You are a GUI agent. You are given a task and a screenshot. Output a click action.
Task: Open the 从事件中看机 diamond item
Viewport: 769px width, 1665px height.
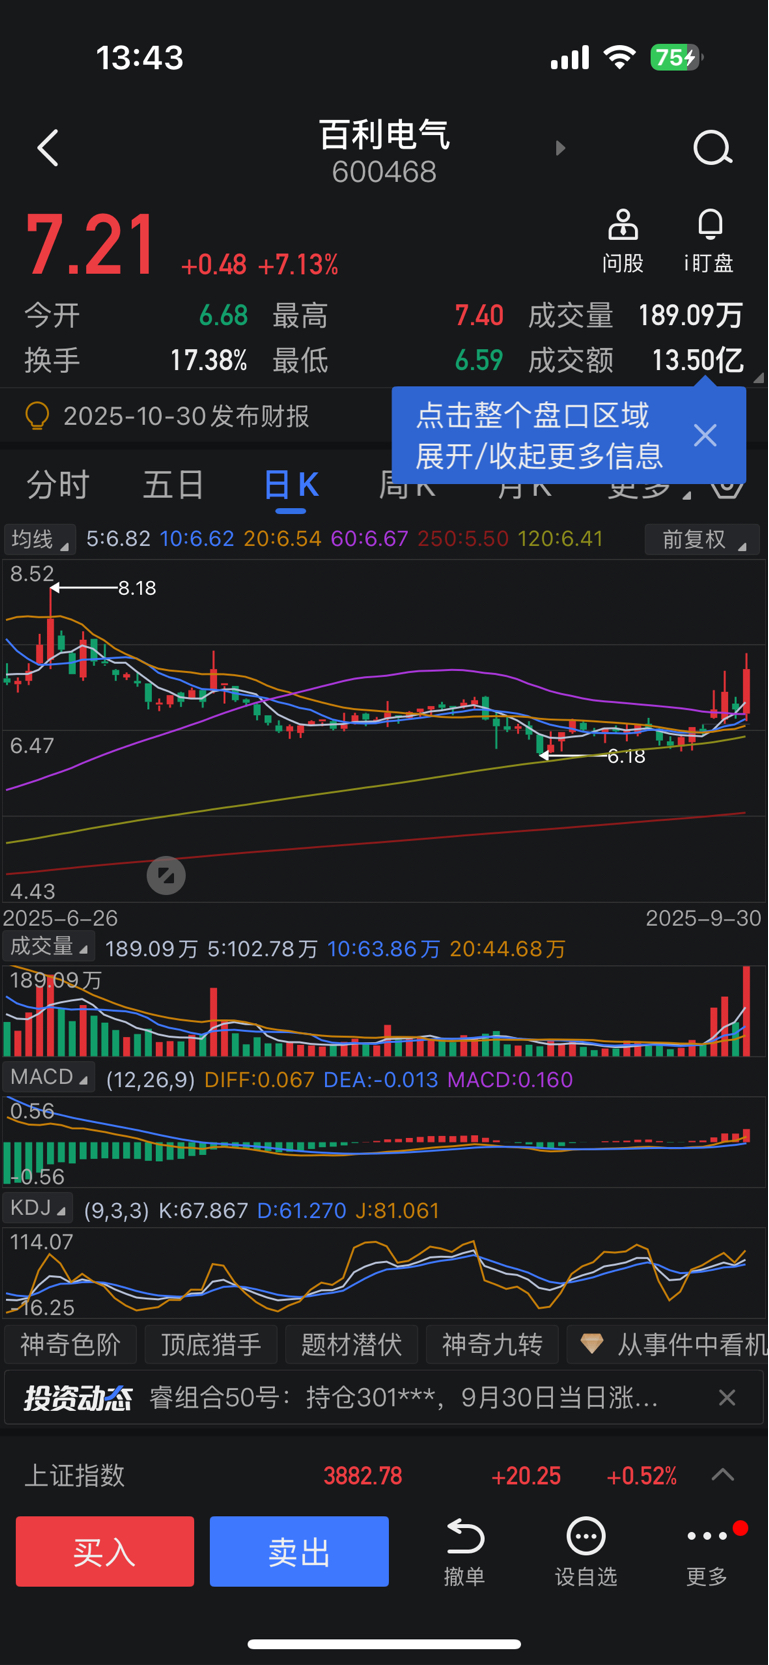tap(668, 1344)
